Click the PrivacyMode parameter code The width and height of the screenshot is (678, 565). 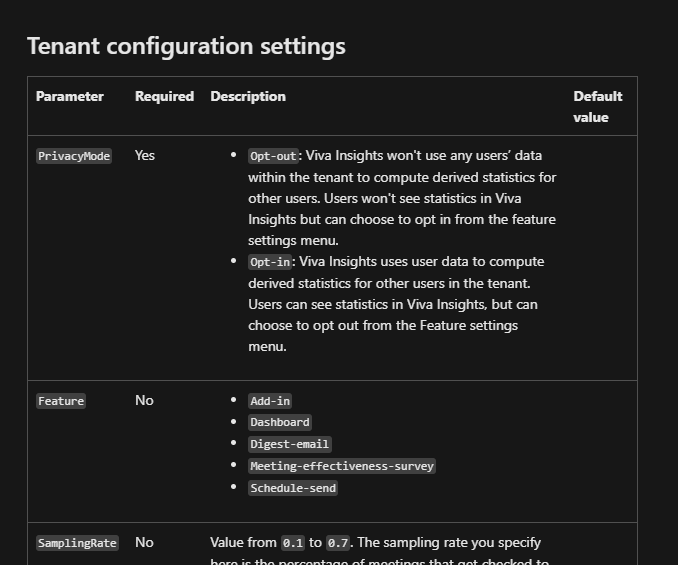74,156
